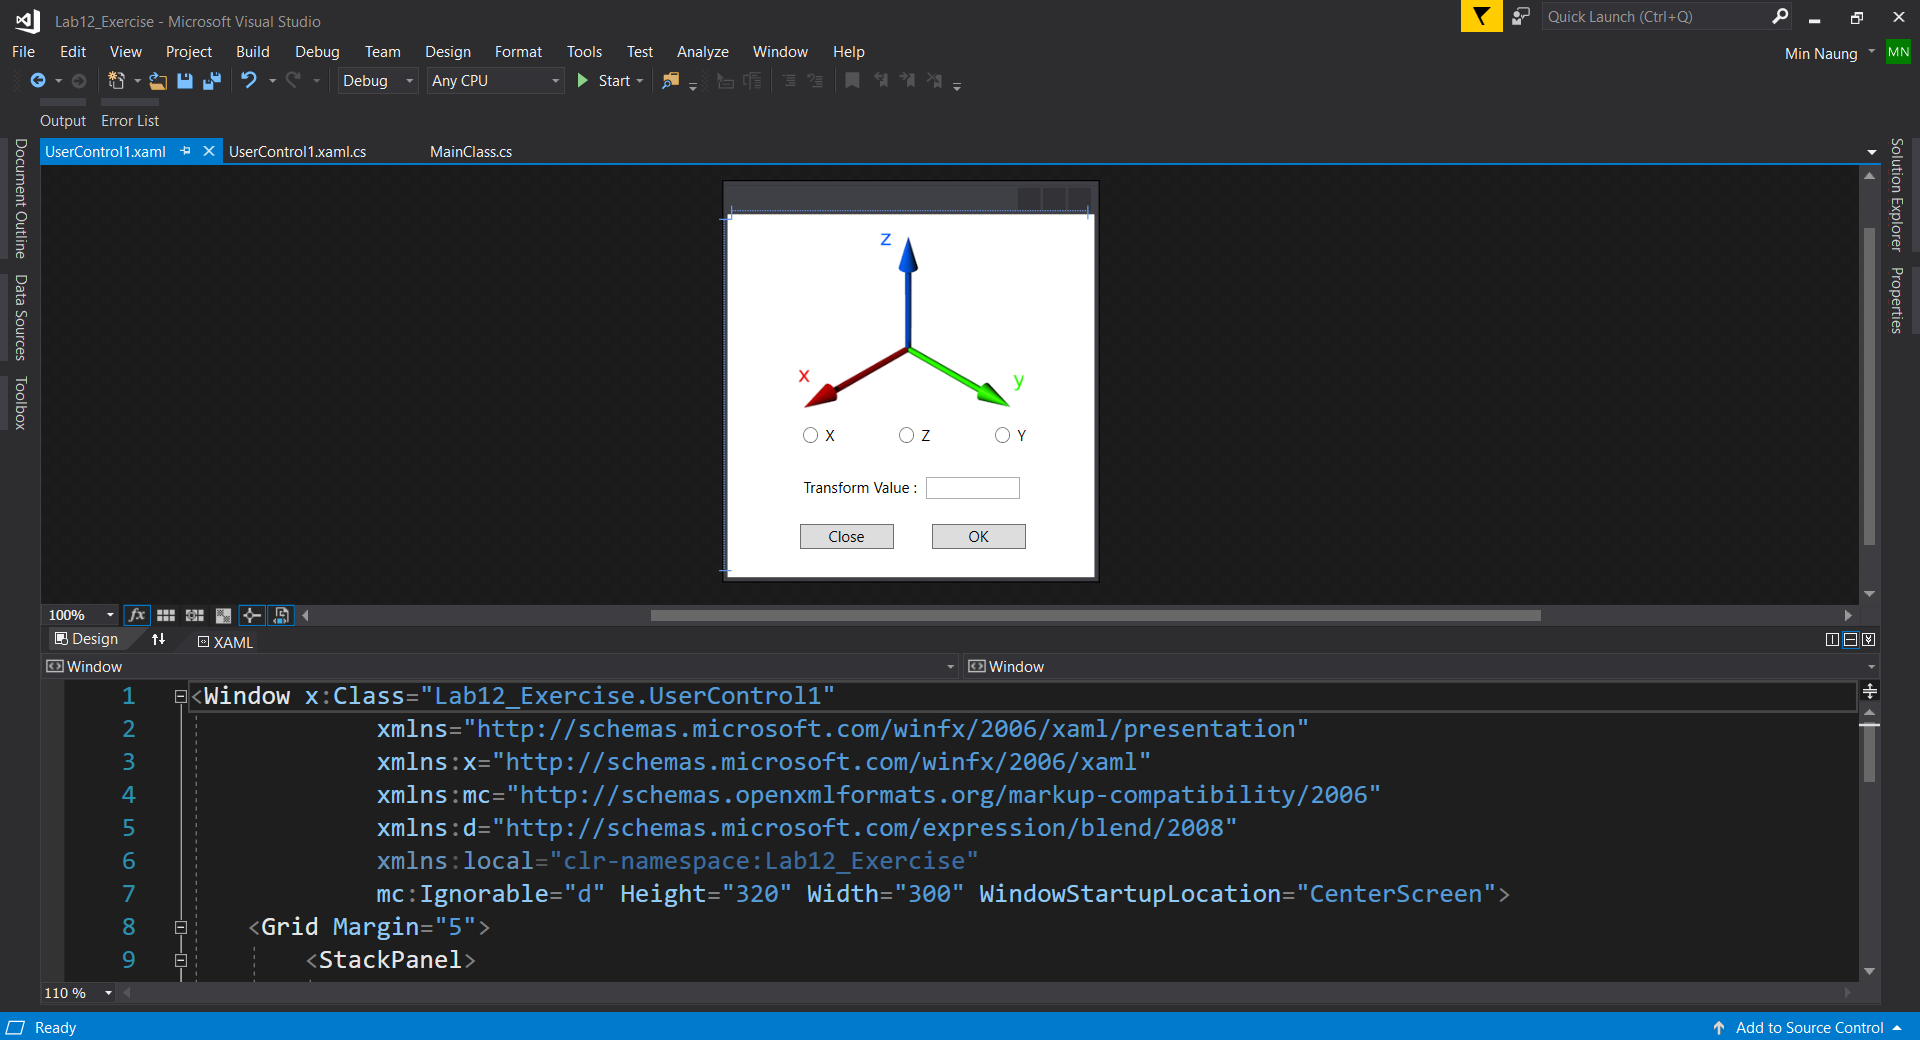
Task: Click Add to Source Control in the status bar
Action: pyautogui.click(x=1809, y=1027)
